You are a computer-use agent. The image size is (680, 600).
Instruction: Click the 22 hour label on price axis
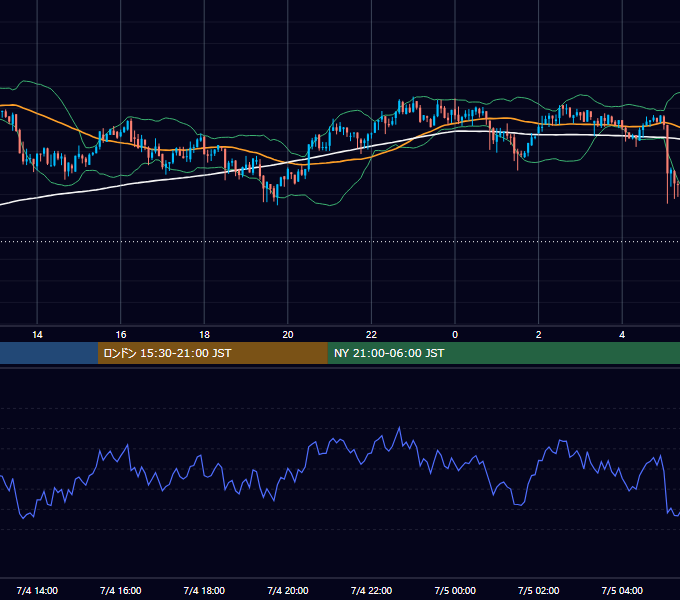click(x=371, y=335)
